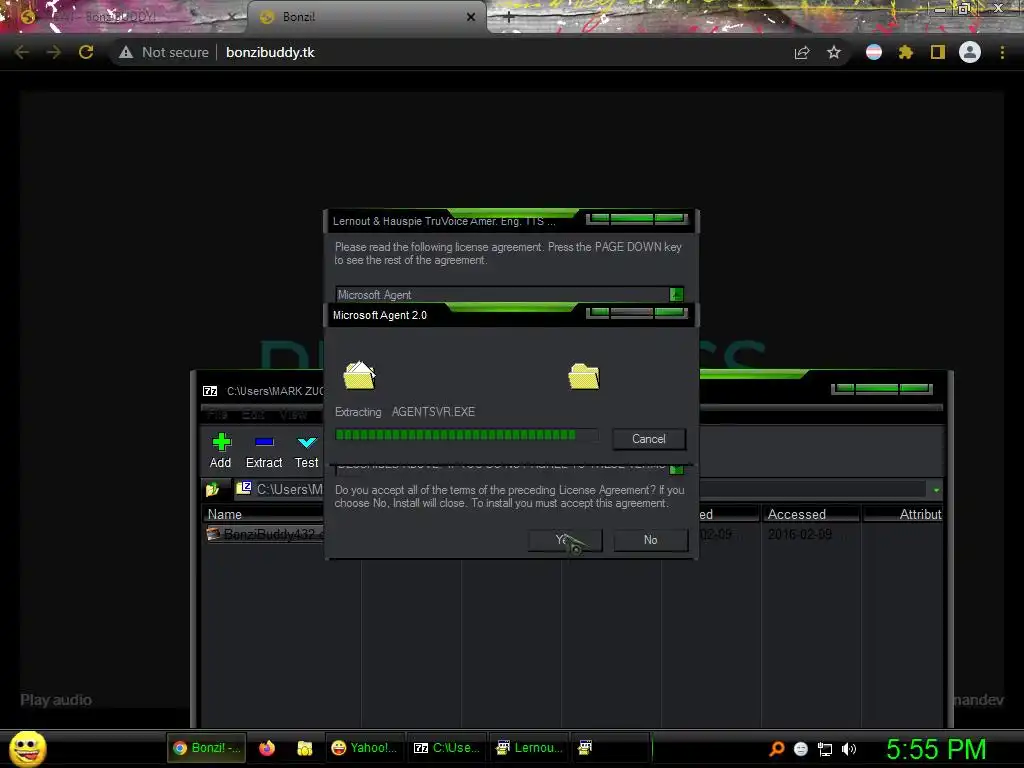Reload the bonzibuddy.tk page

[x=86, y=52]
